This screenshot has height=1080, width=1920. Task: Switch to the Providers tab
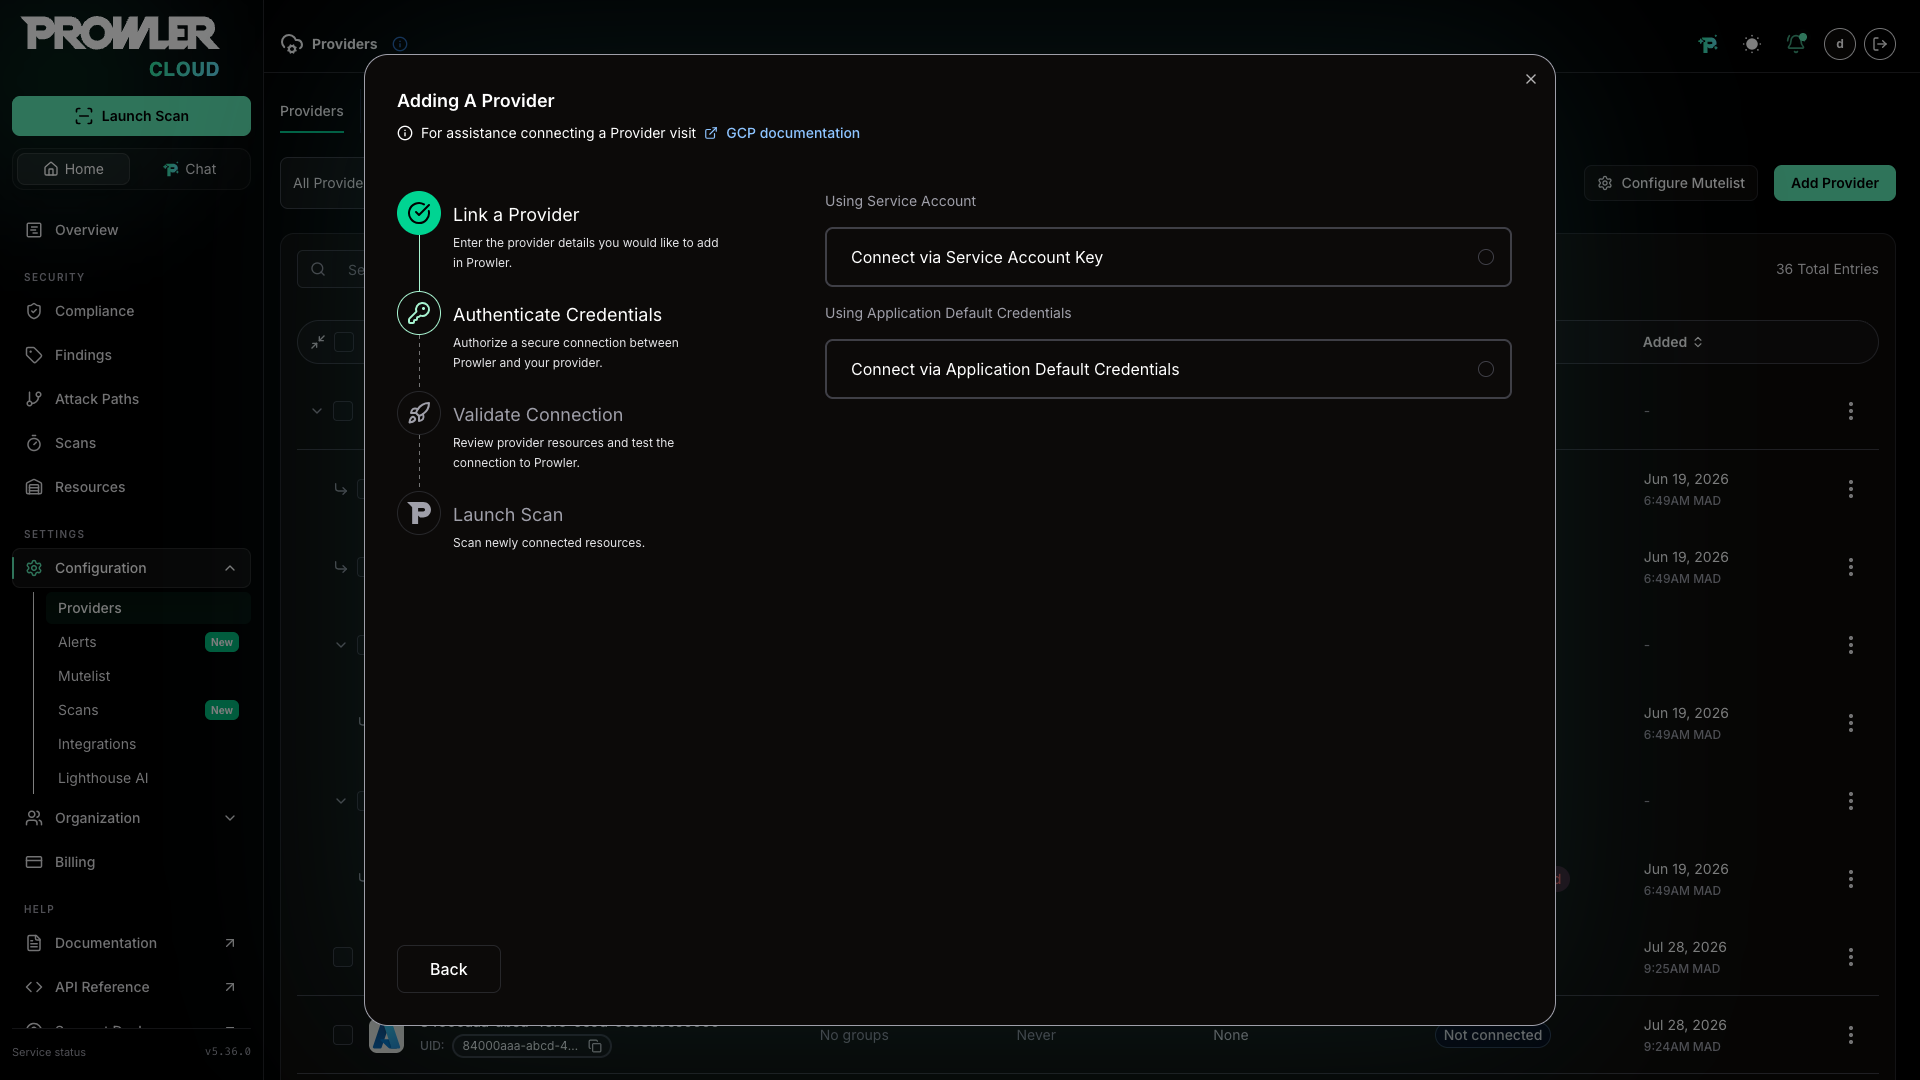312,111
